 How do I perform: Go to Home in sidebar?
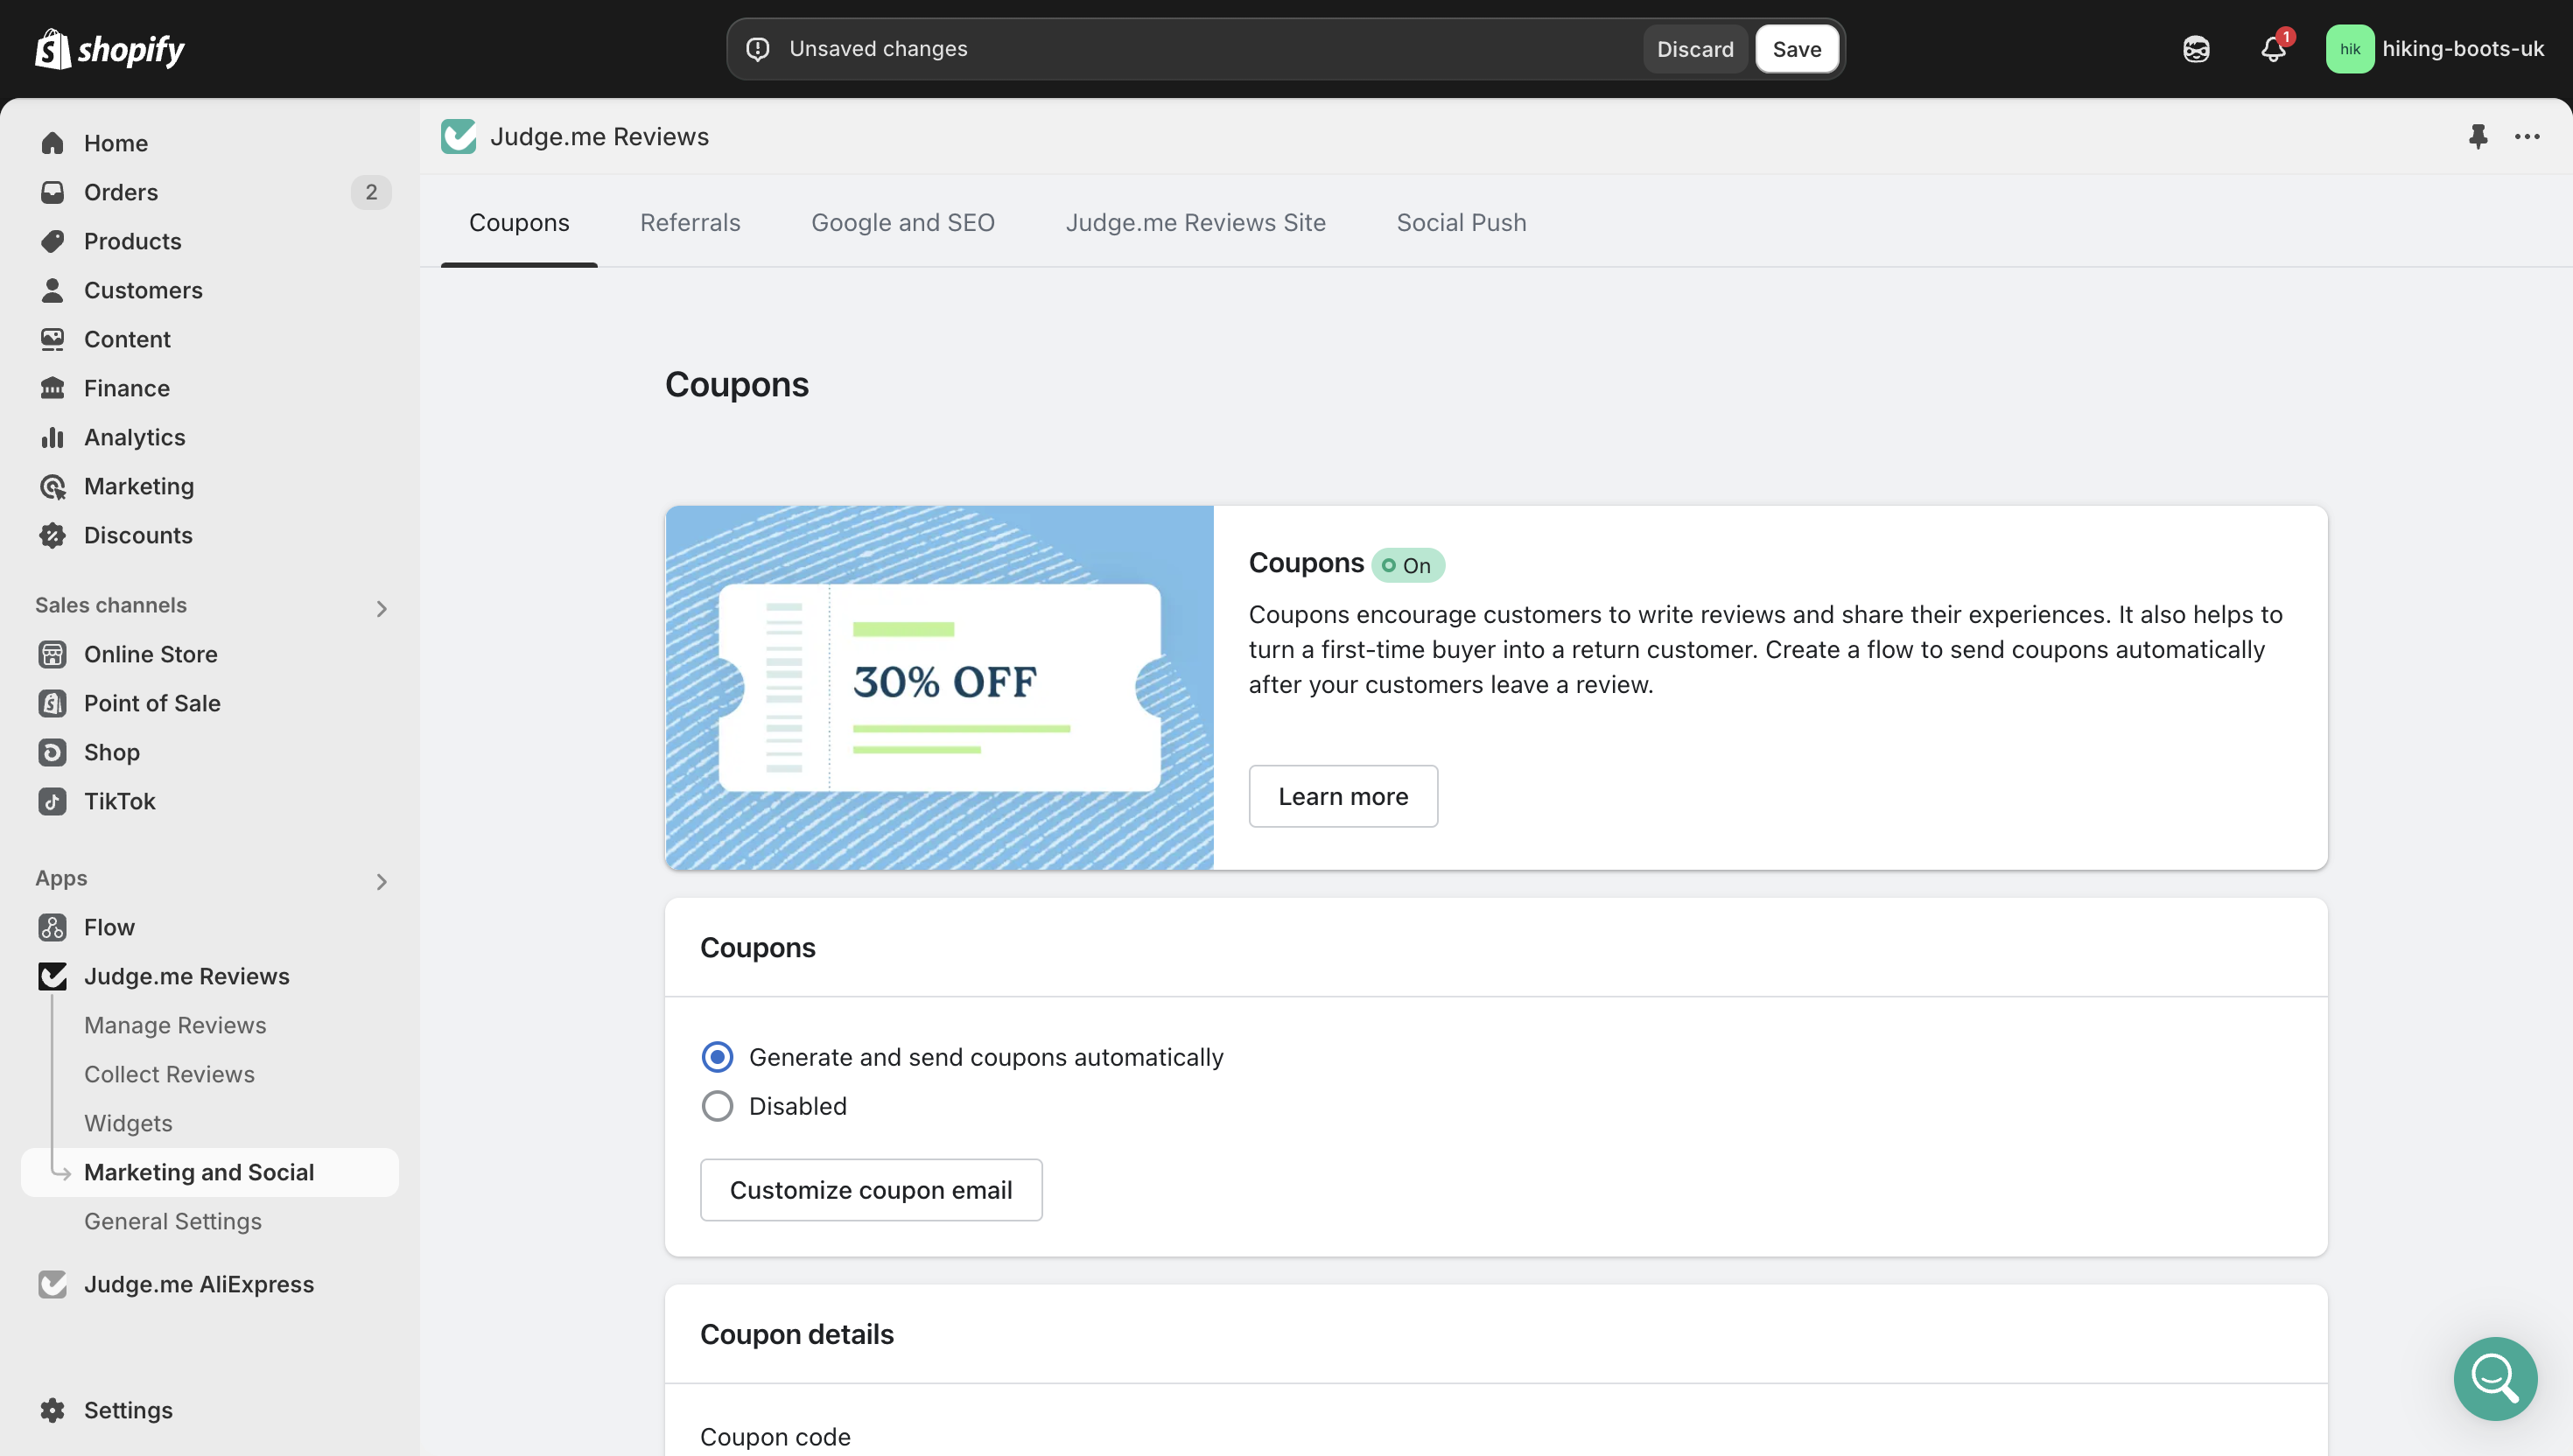(x=210, y=143)
